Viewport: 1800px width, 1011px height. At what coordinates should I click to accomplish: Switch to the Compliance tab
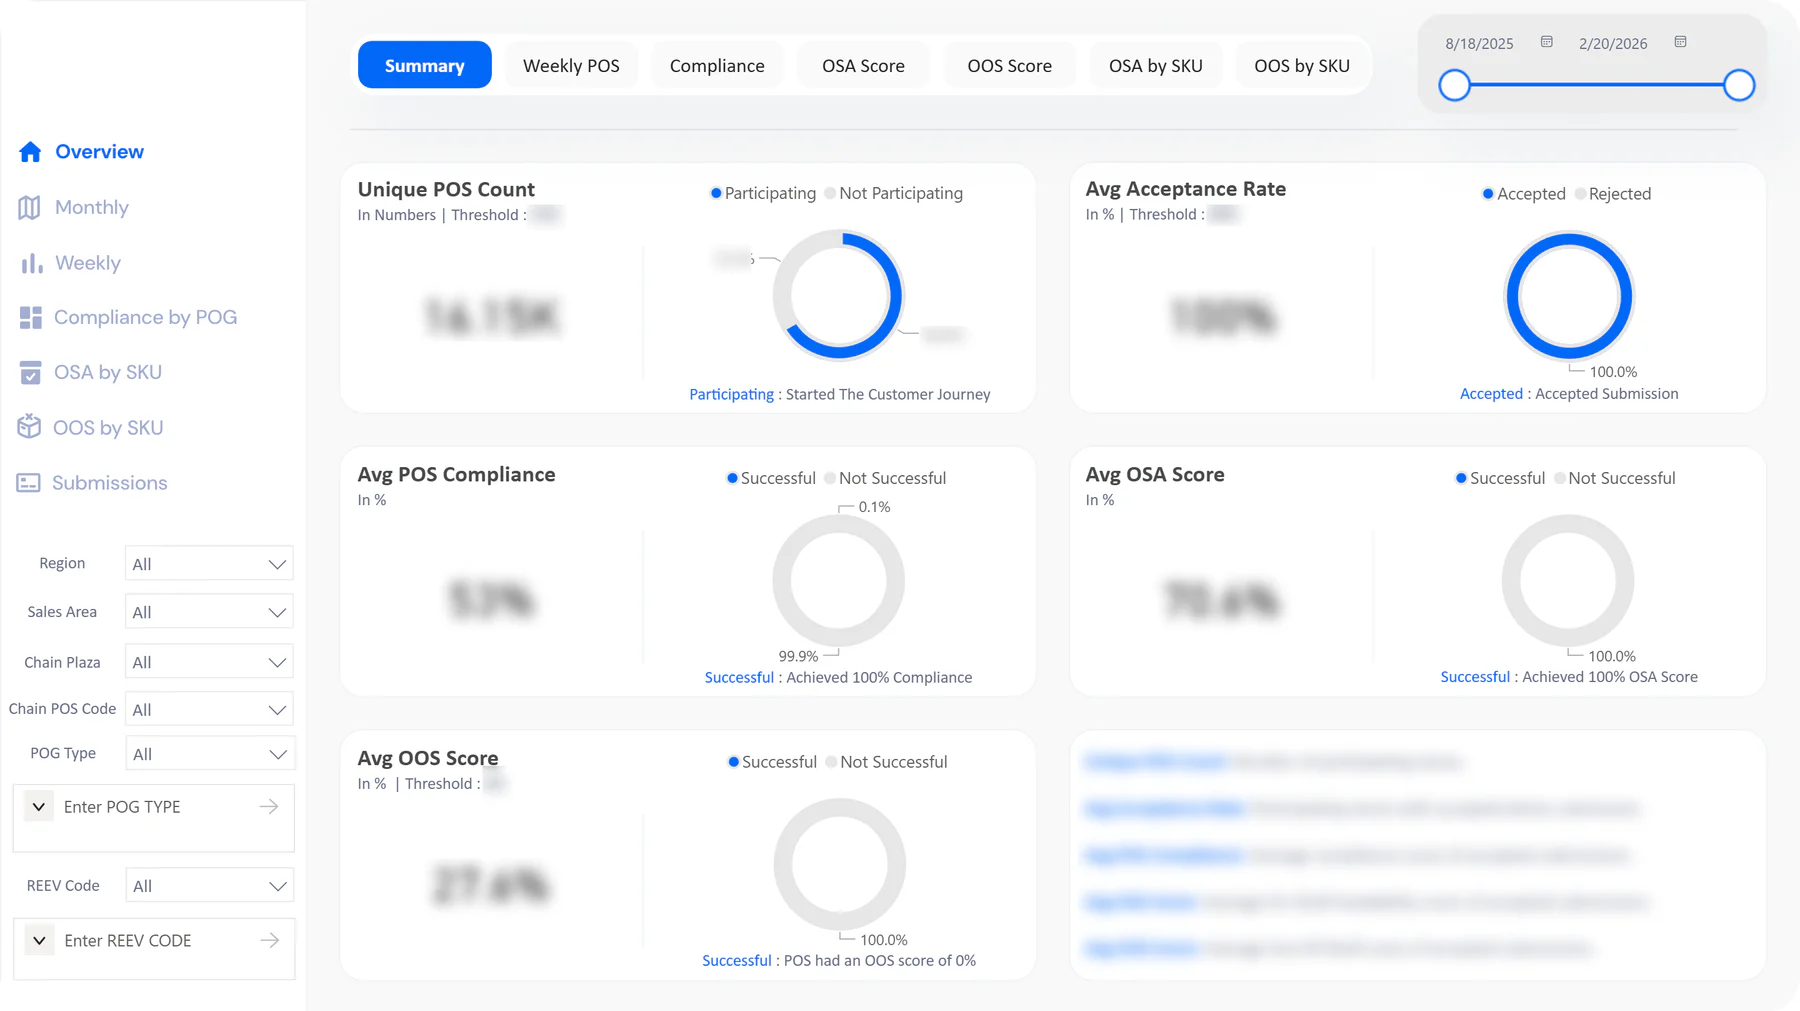point(717,65)
